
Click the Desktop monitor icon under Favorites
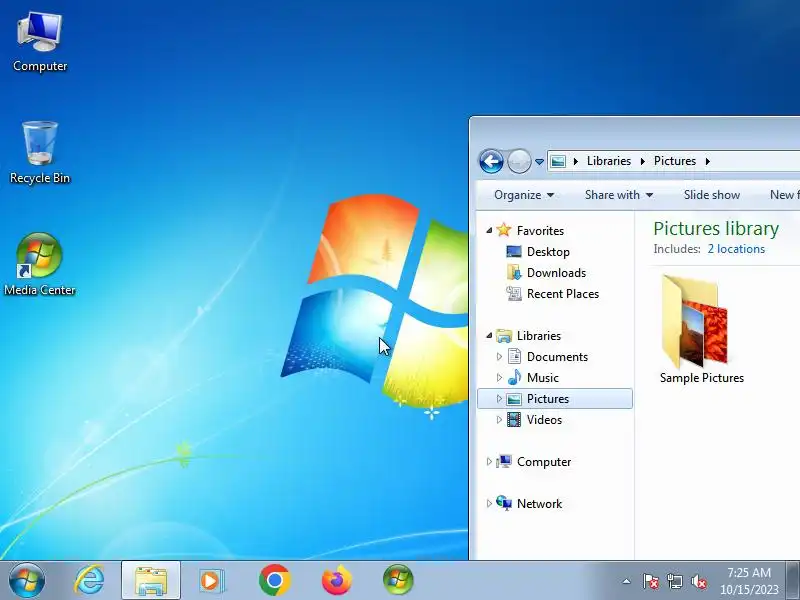coord(514,252)
